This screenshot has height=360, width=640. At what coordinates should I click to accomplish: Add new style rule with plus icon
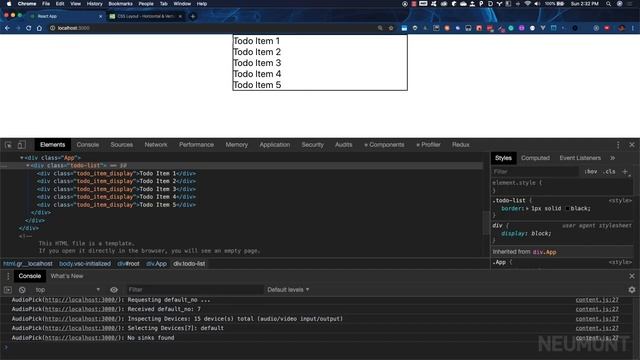point(624,172)
